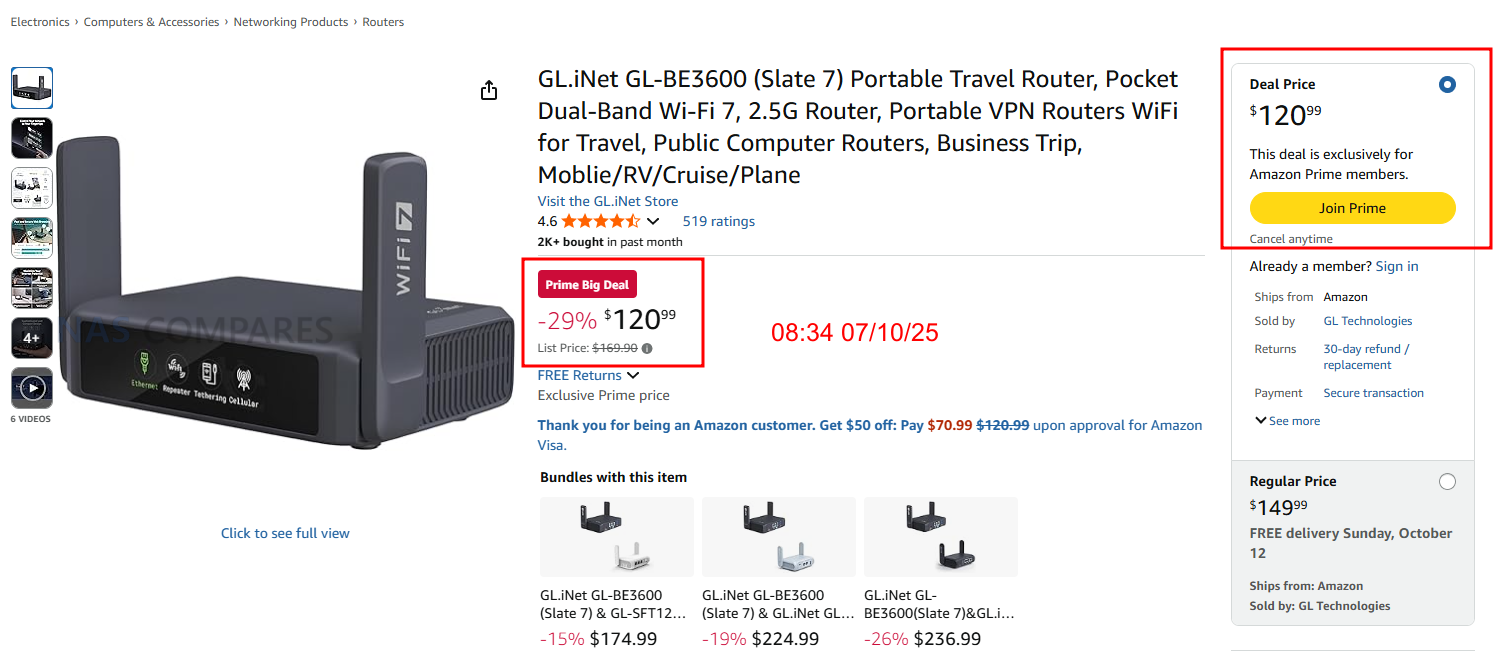The width and height of the screenshot is (1499, 656).
Task: Click to see full view of the image
Action: point(285,533)
